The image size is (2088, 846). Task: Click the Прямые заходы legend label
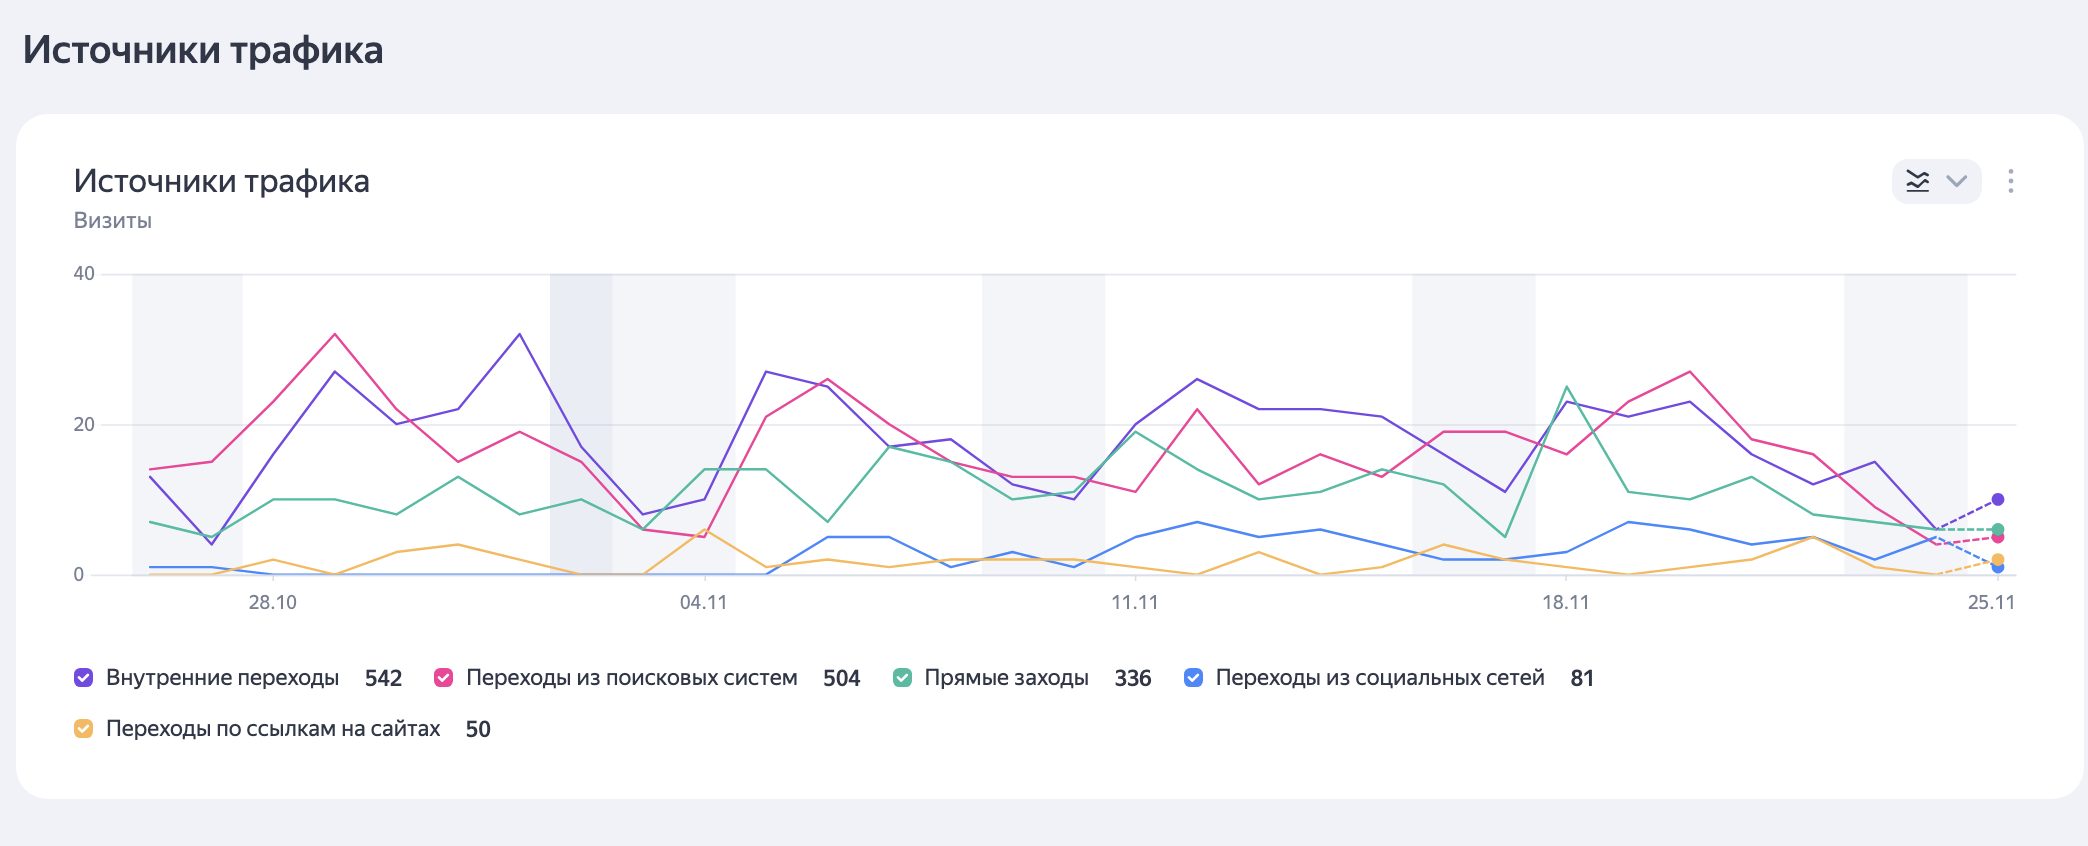pos(1006,678)
